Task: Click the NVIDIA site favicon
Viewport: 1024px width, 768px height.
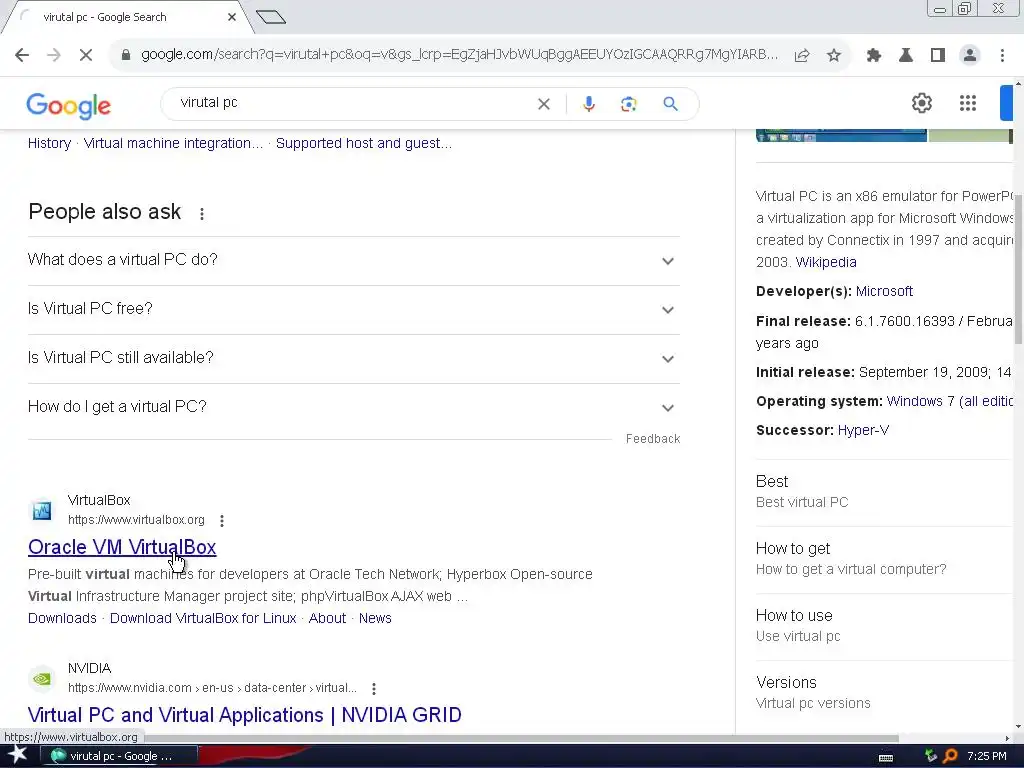Action: 42,679
